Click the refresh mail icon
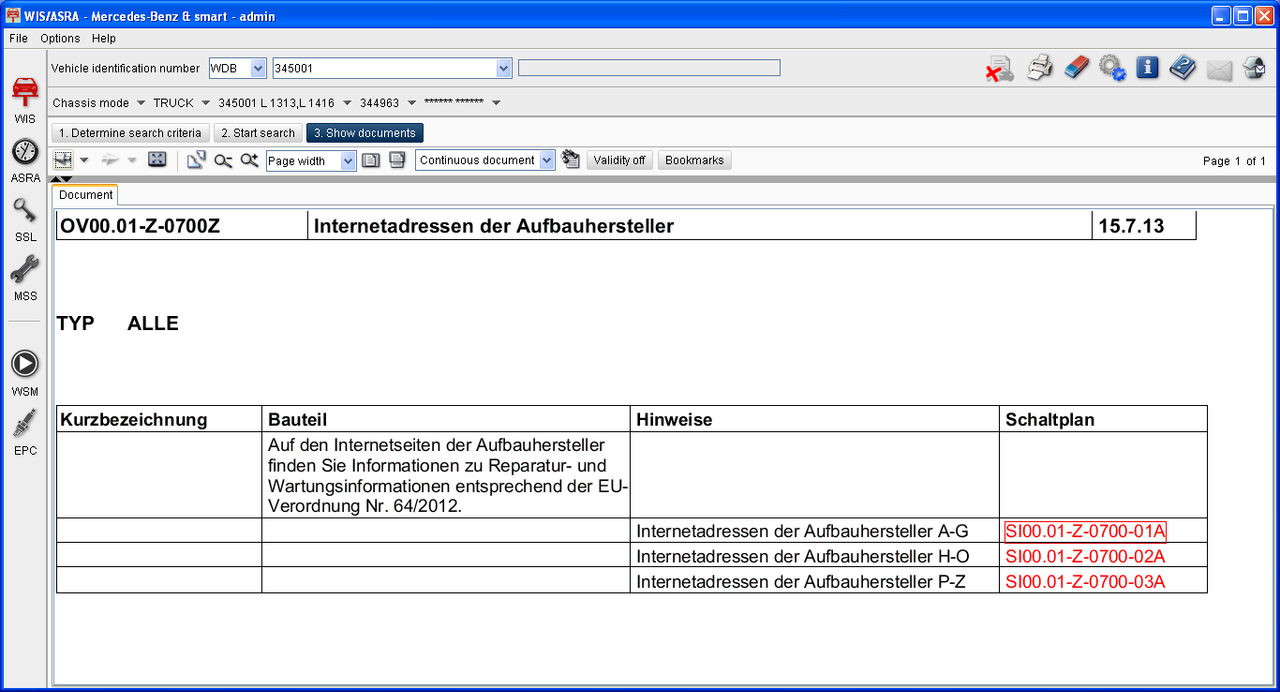Image resolution: width=1280 pixels, height=692 pixels. [1254, 69]
